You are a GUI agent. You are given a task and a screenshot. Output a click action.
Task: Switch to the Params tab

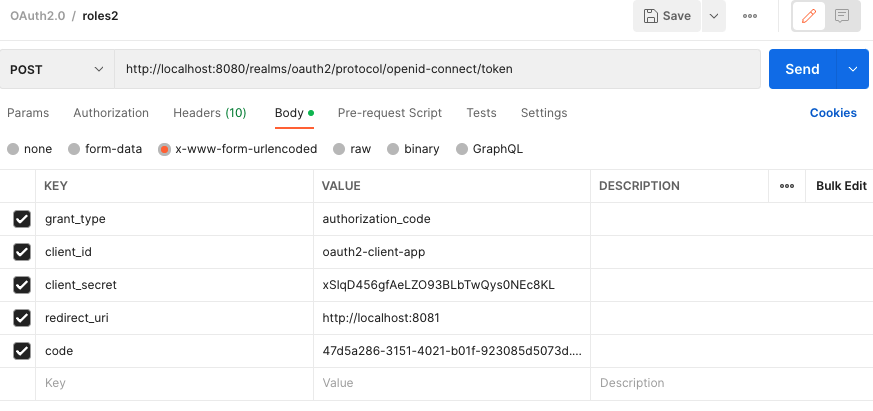pos(28,113)
